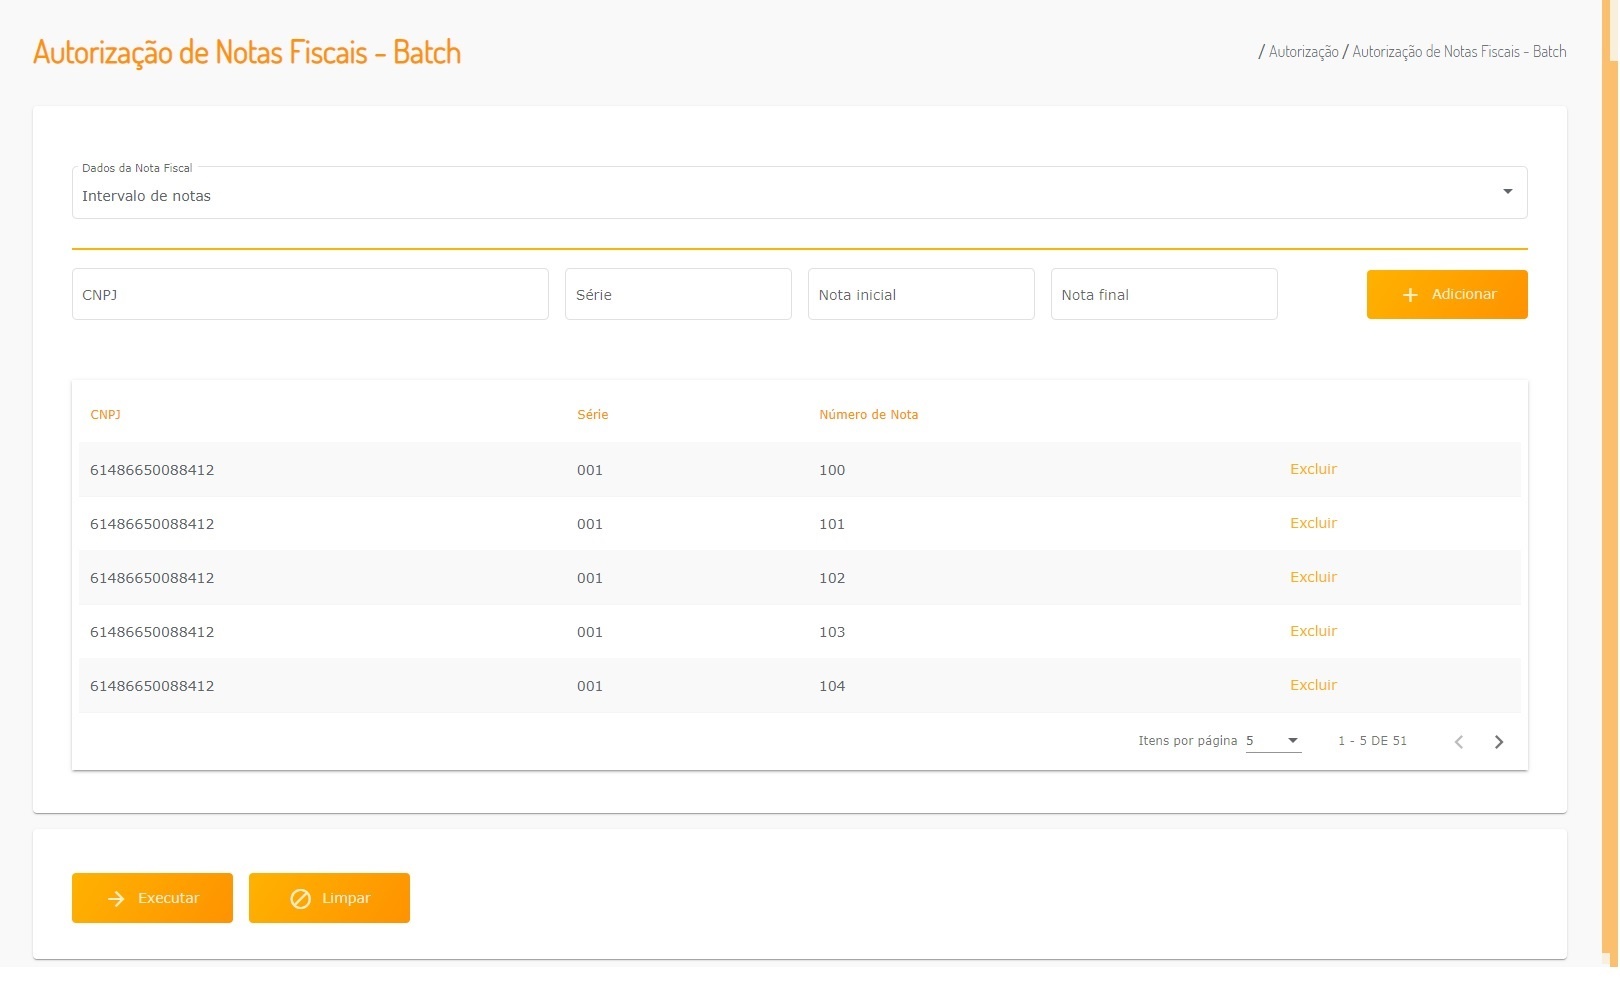Click note number 101 in the table
Viewport: 1620px width, 989px height.
click(x=832, y=524)
